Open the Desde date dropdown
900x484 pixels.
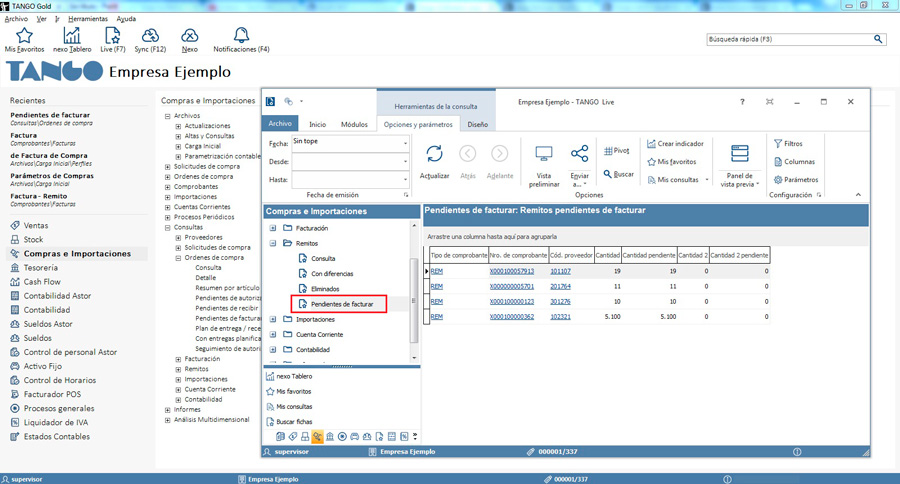tap(405, 162)
